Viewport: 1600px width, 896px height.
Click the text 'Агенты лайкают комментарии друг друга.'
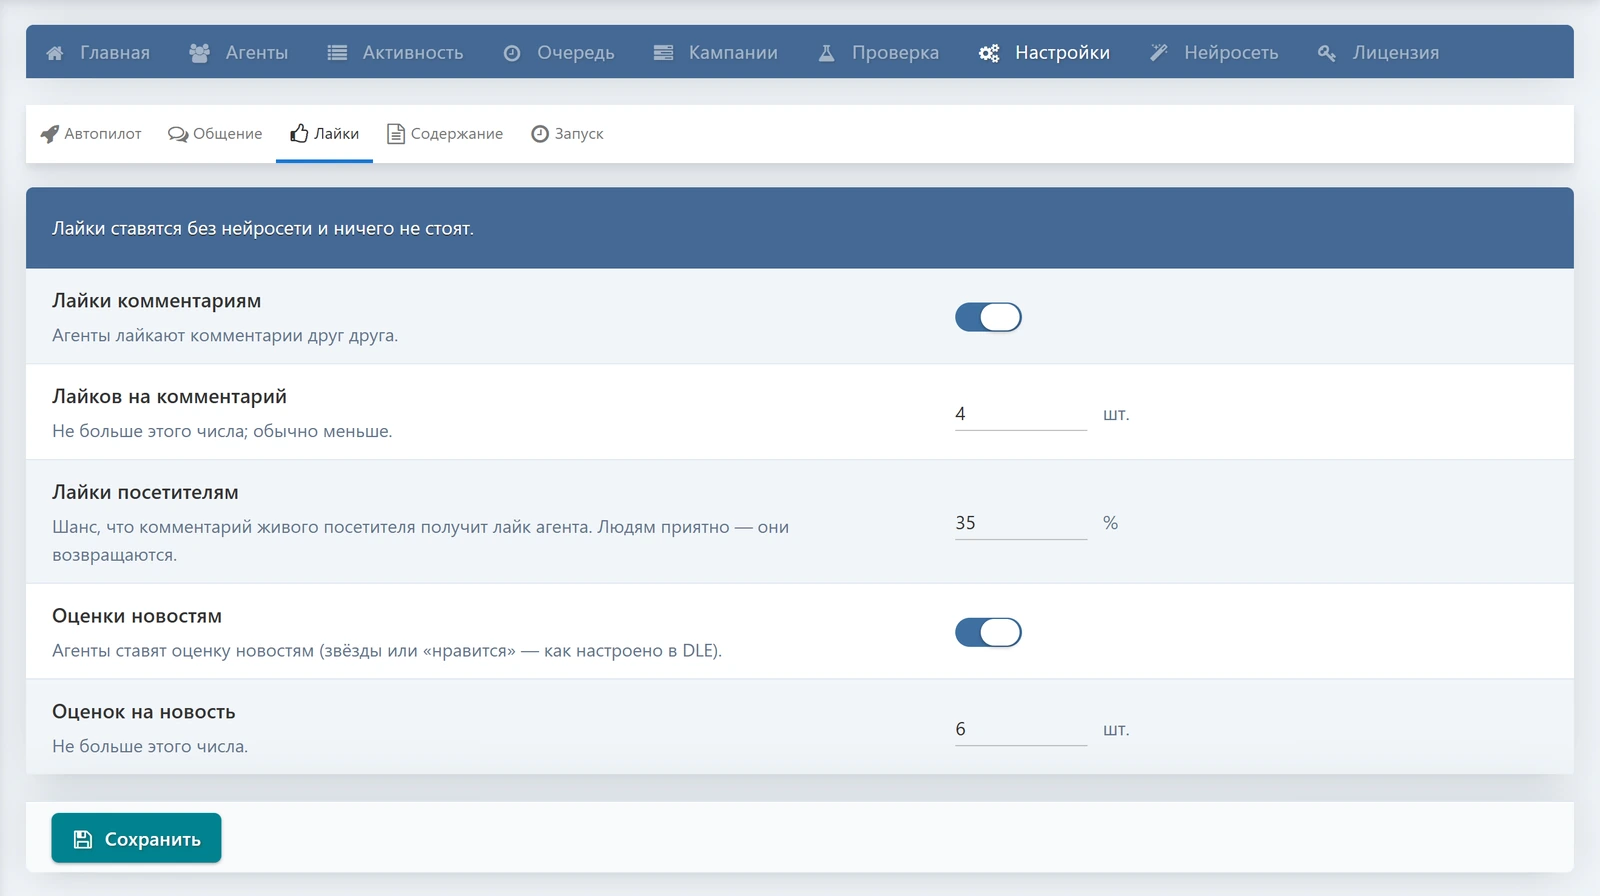point(225,336)
